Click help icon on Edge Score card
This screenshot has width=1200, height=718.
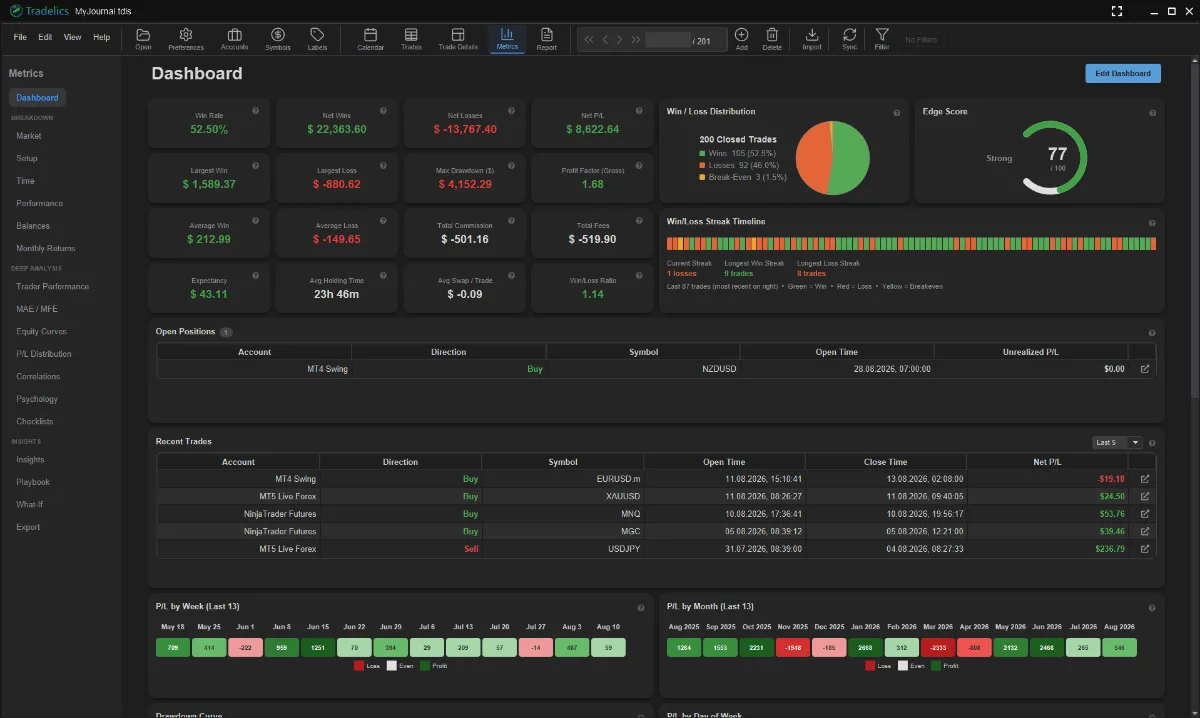1152,113
